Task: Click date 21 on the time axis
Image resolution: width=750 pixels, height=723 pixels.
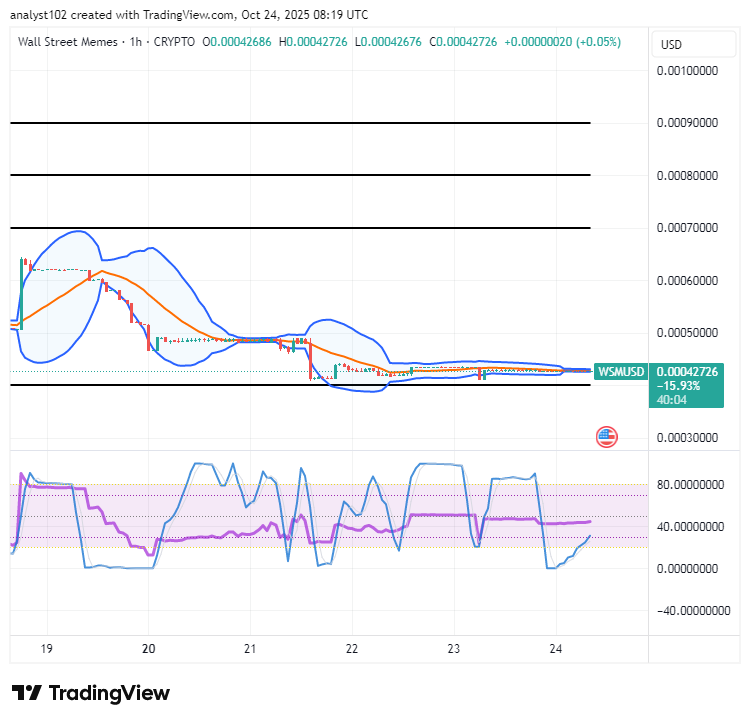Action: click(250, 649)
